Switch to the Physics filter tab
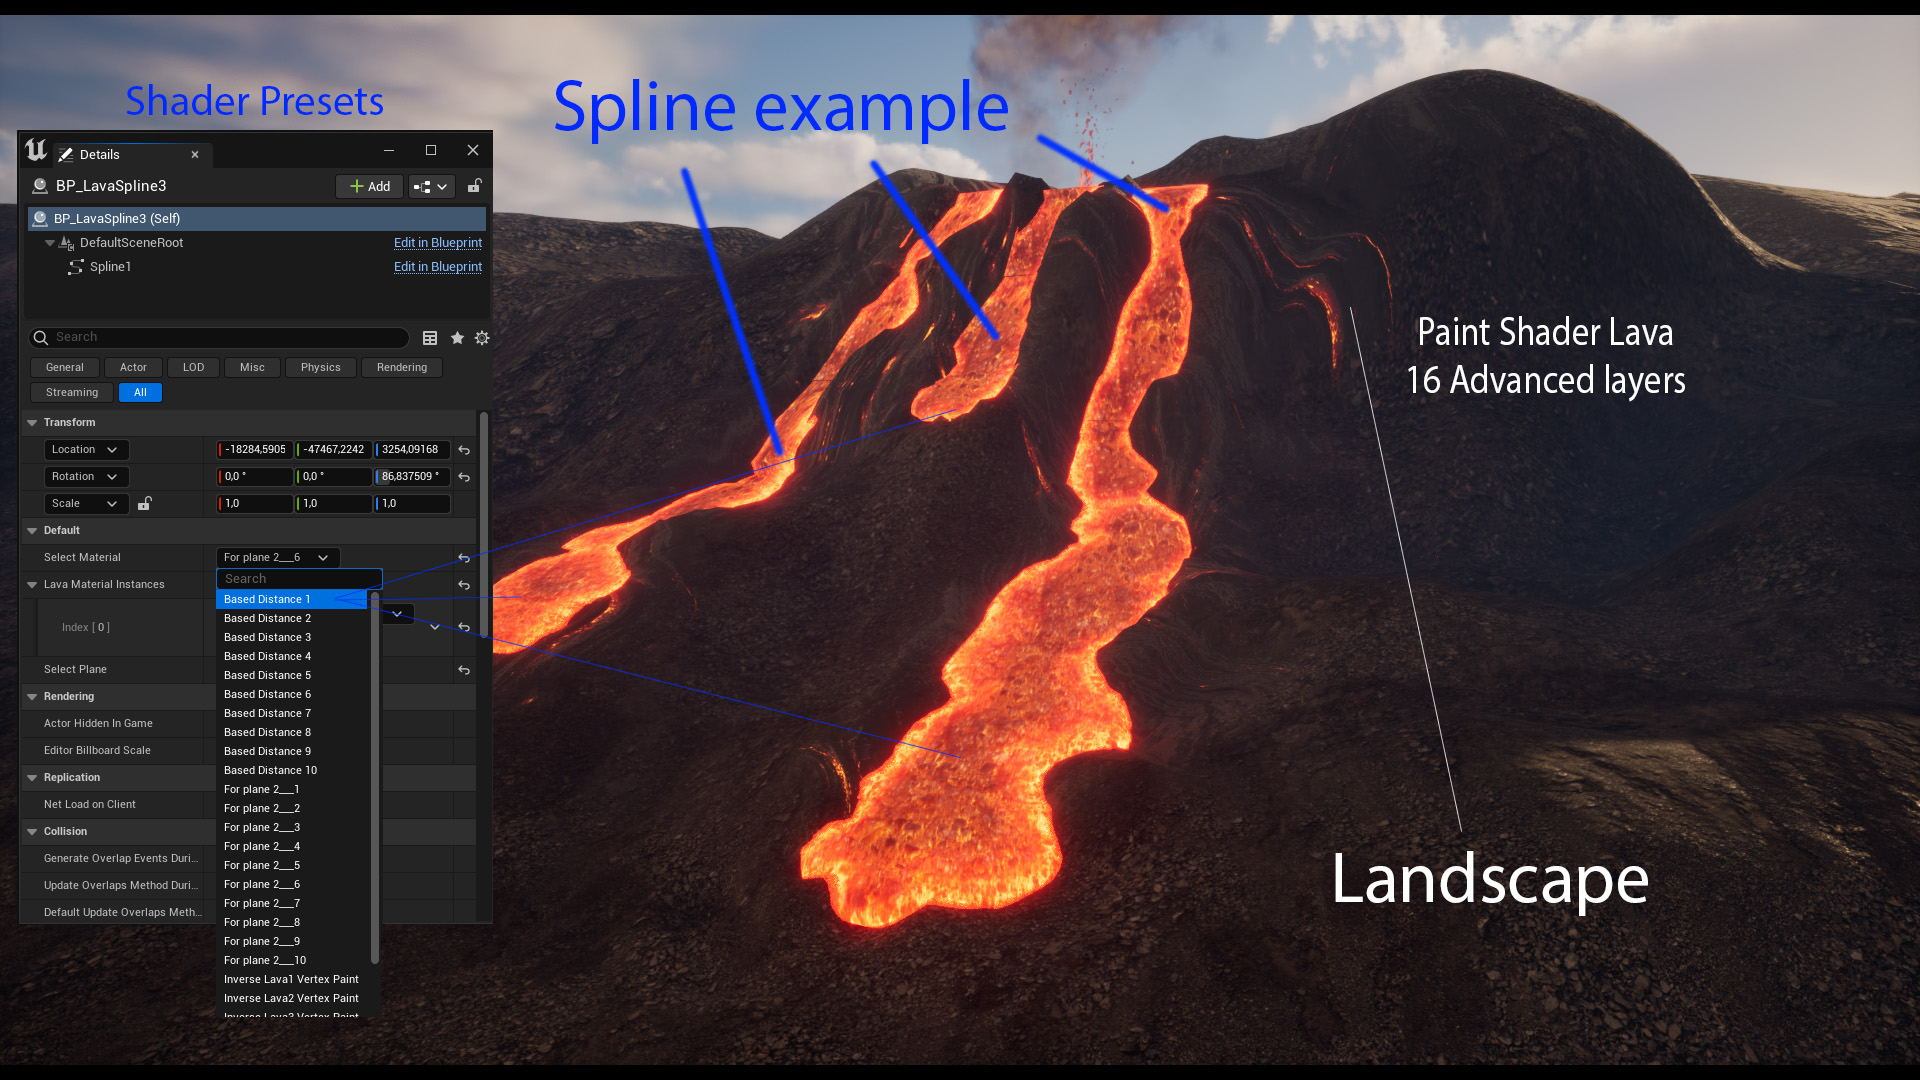1920x1080 pixels. coord(320,367)
